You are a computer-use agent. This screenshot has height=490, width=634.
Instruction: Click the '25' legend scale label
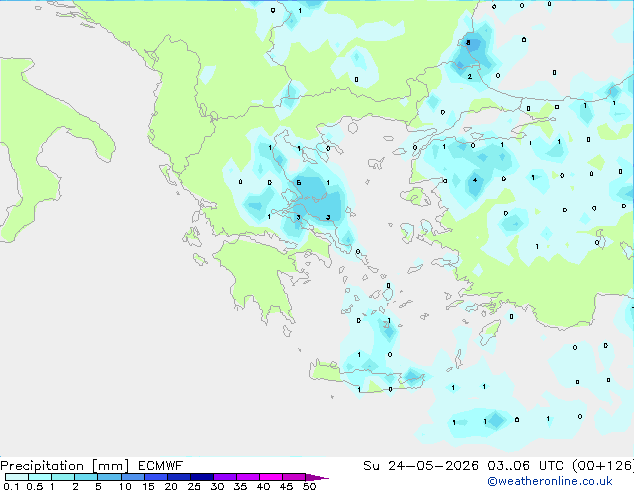[x=194, y=486]
